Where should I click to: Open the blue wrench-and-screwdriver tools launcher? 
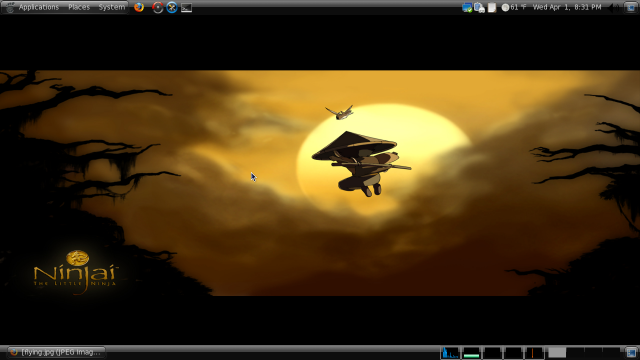pos(172,7)
